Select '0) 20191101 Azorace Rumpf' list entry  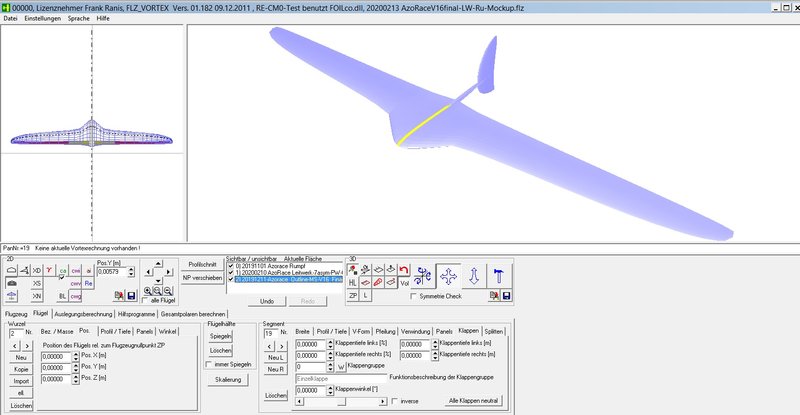284,265
